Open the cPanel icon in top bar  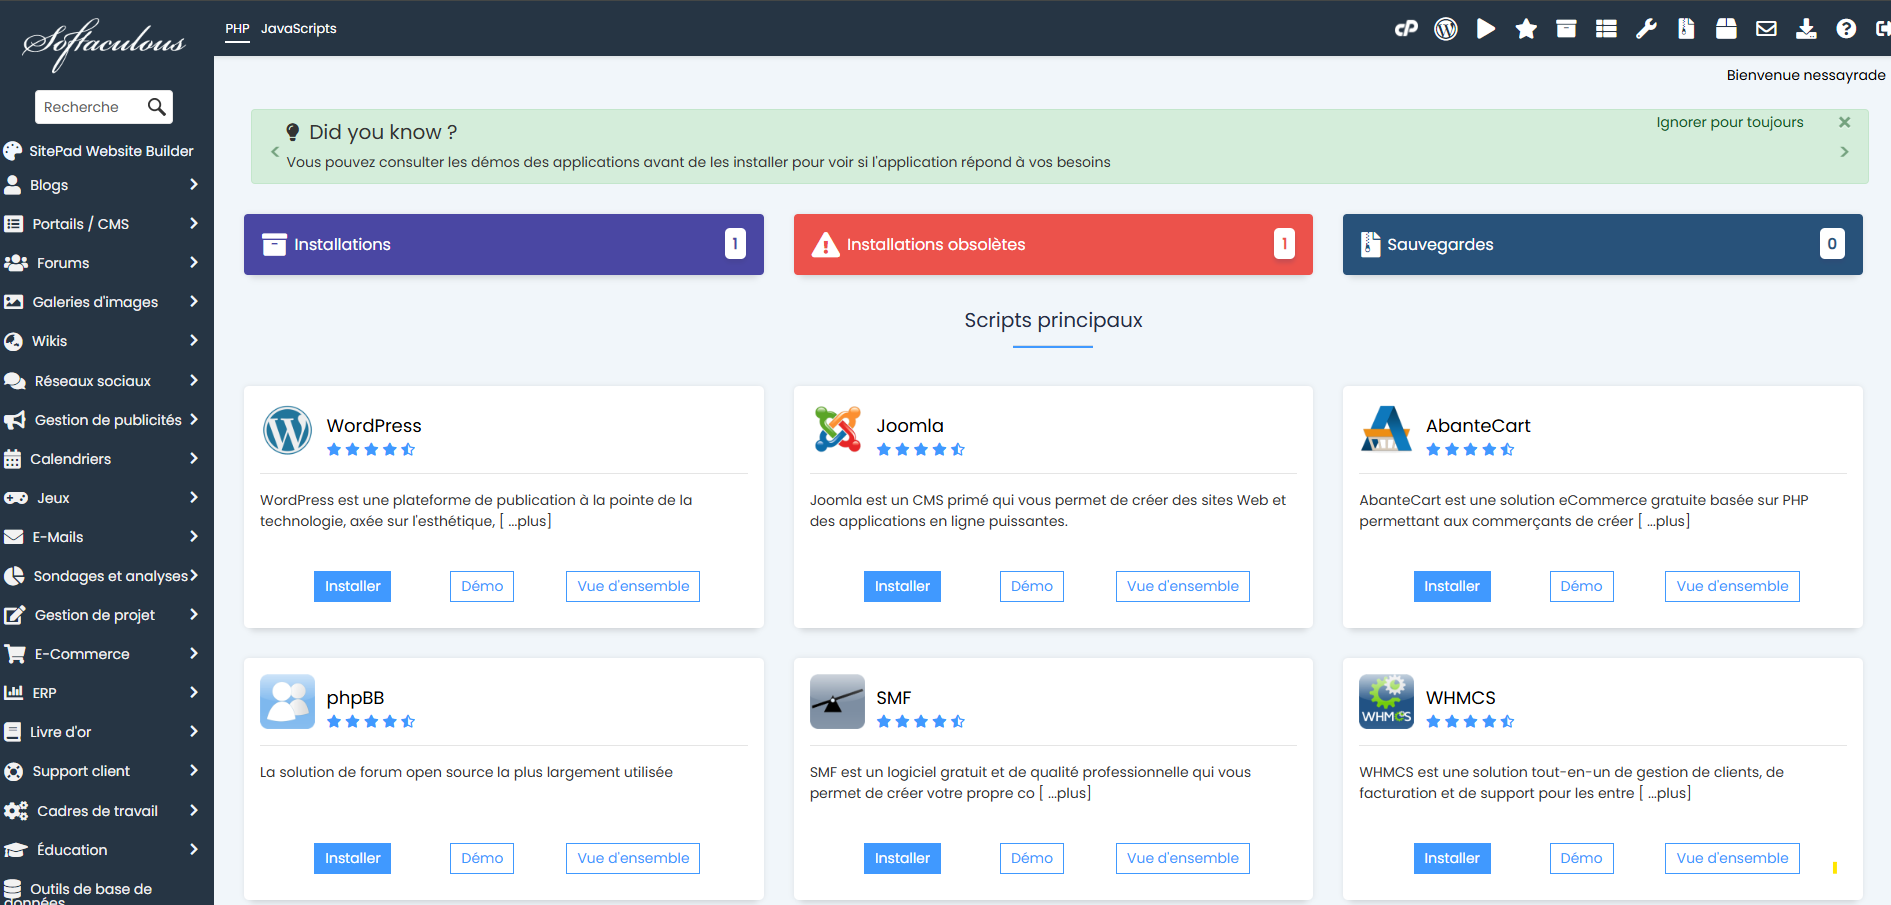pos(1406,29)
